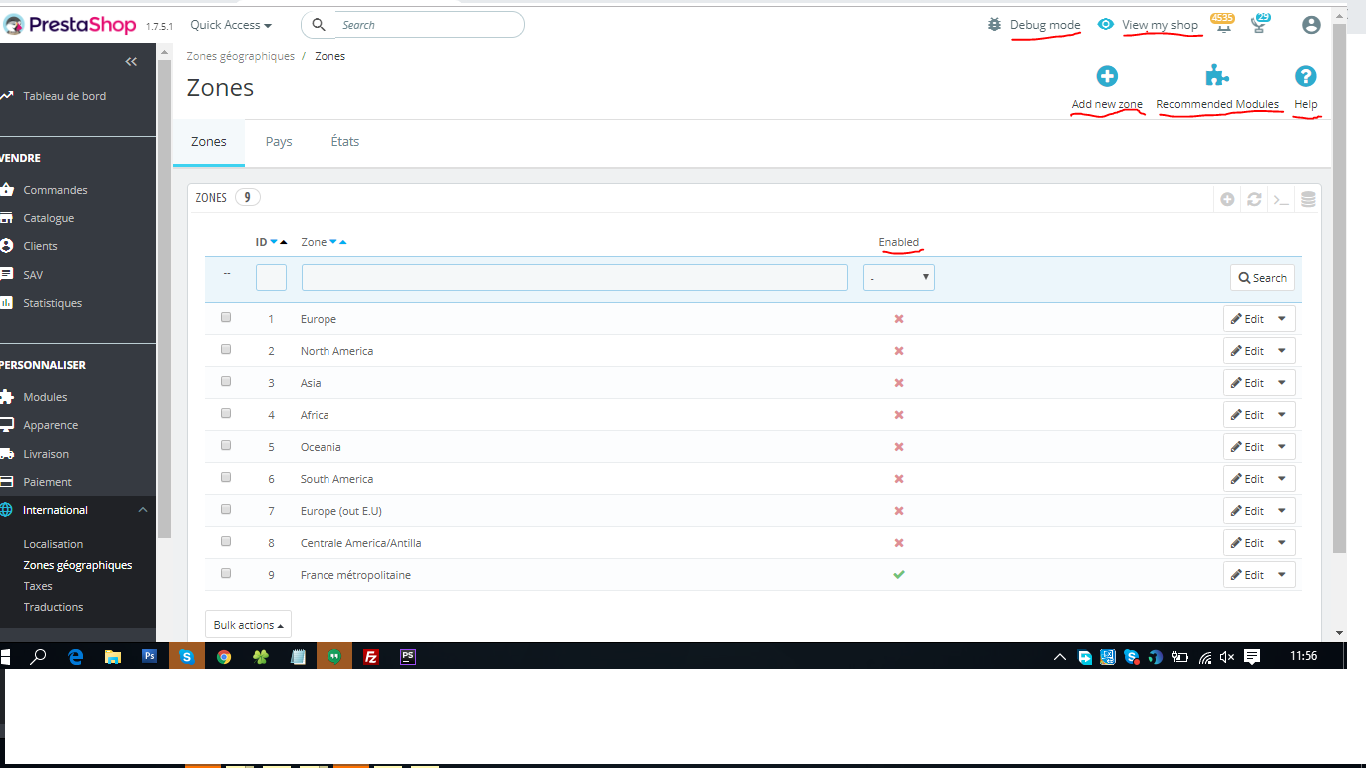The width and height of the screenshot is (1366, 768).
Task: Open notifications bell with 4535 badge
Action: coord(1223,25)
